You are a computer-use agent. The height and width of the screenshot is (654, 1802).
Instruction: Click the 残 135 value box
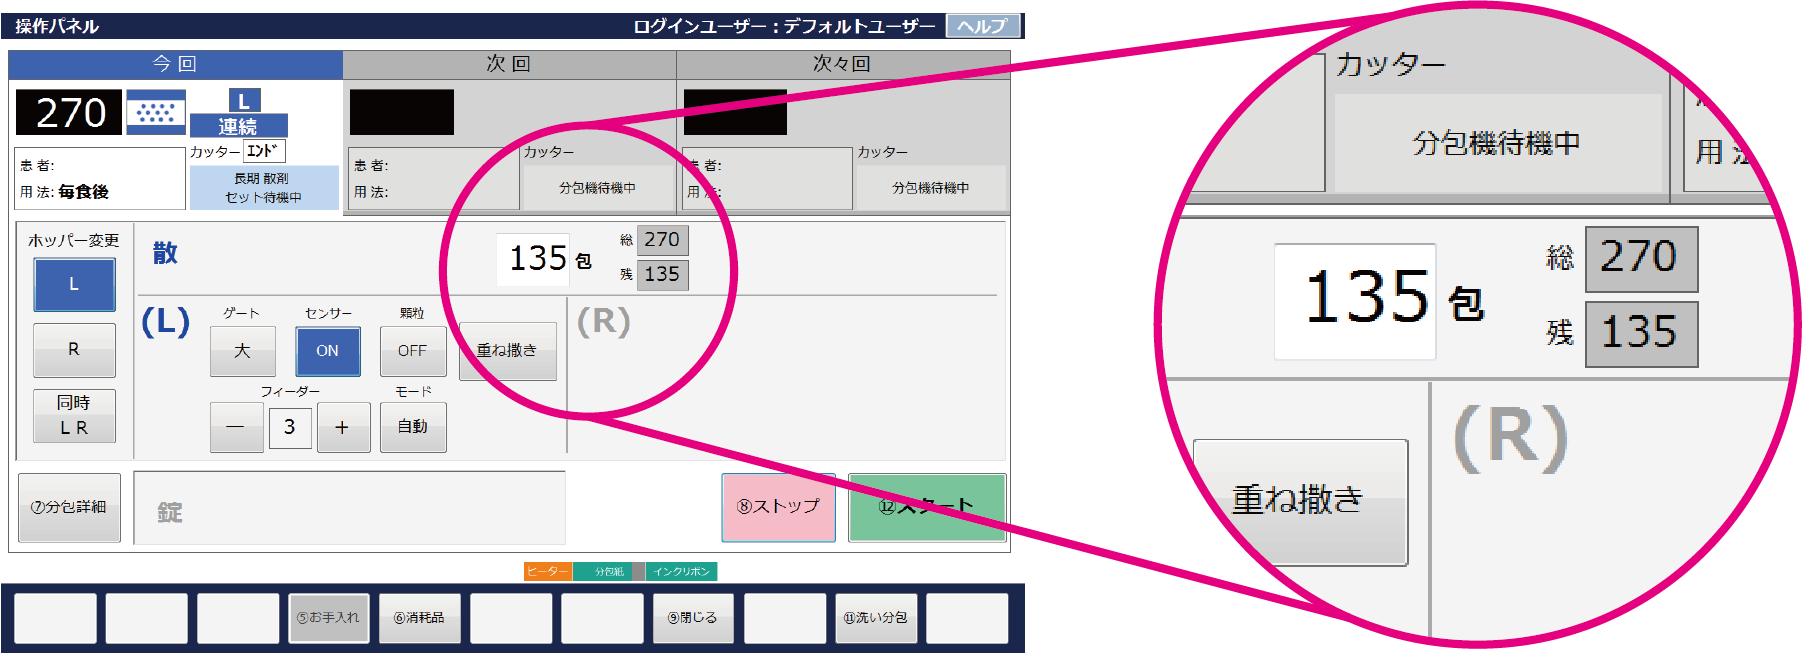662,274
